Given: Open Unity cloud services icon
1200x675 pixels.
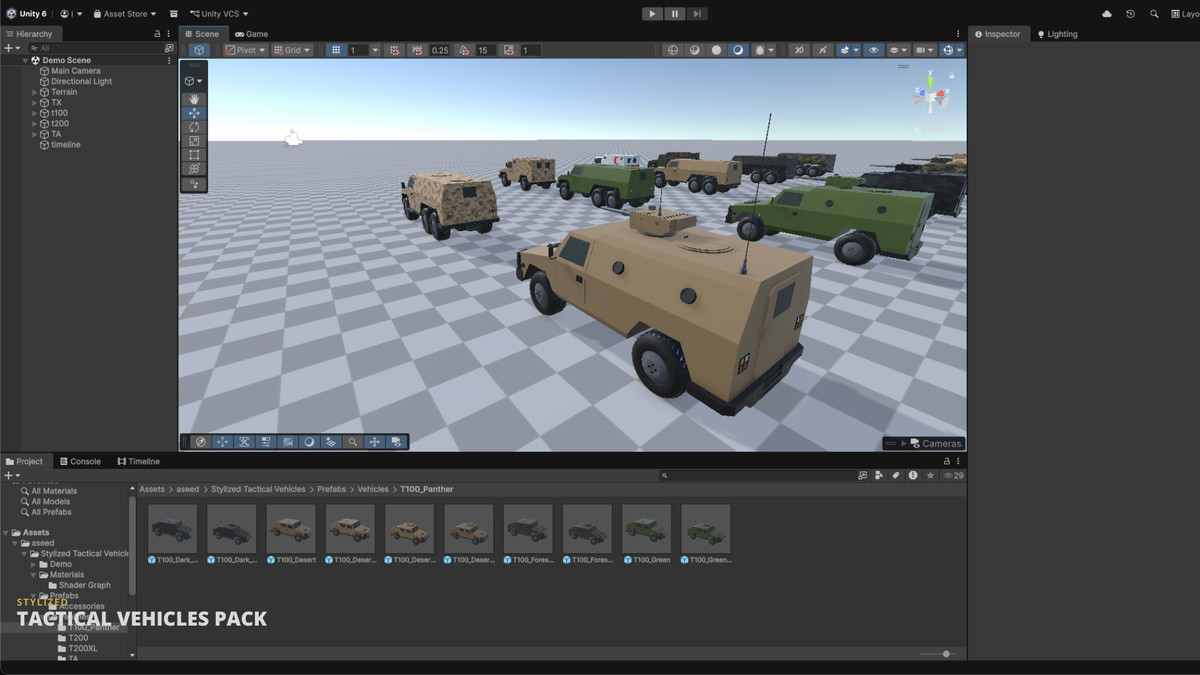Looking at the screenshot, I should point(1107,14).
